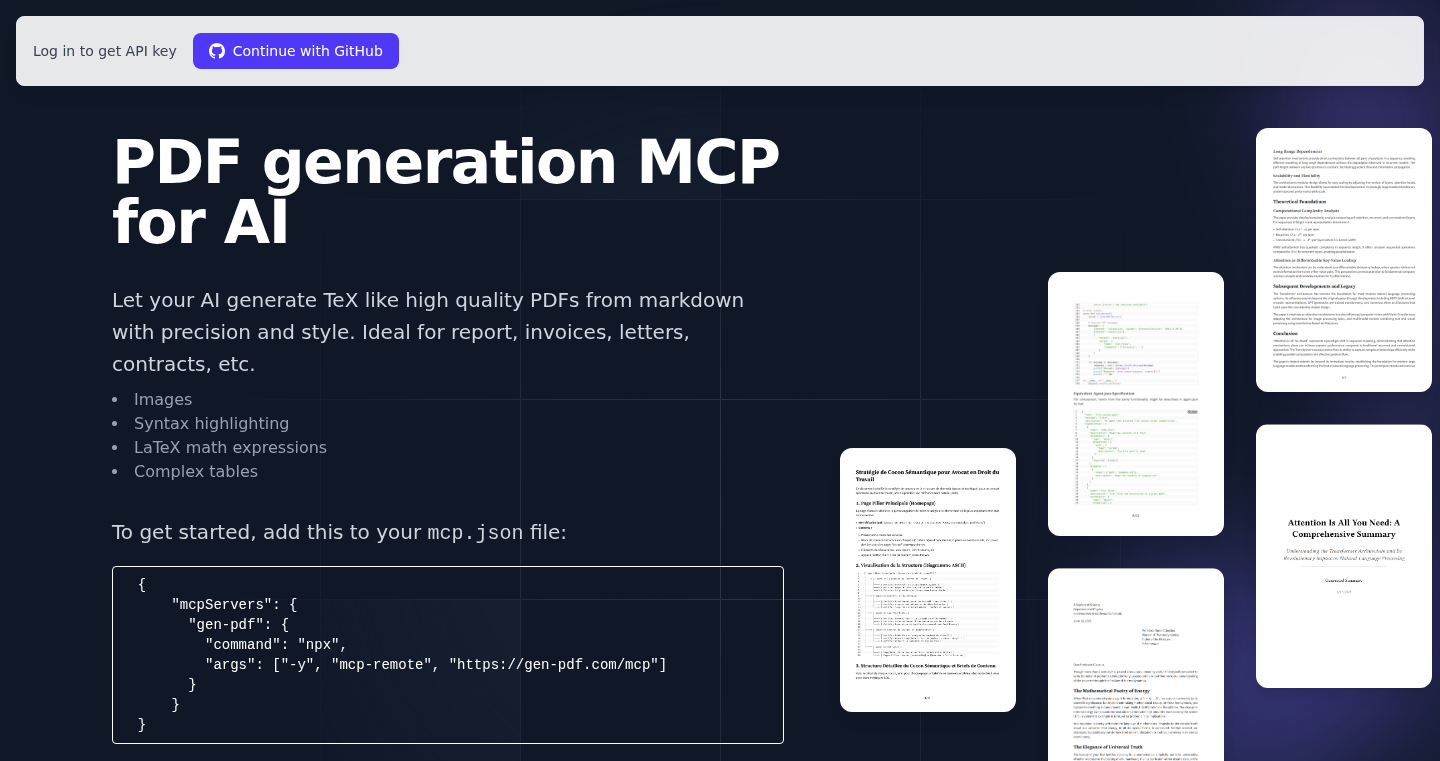Image resolution: width=1440 pixels, height=761 pixels.
Task: Click the "args" line with the gen-pdf.com URL
Action: pos(436,665)
